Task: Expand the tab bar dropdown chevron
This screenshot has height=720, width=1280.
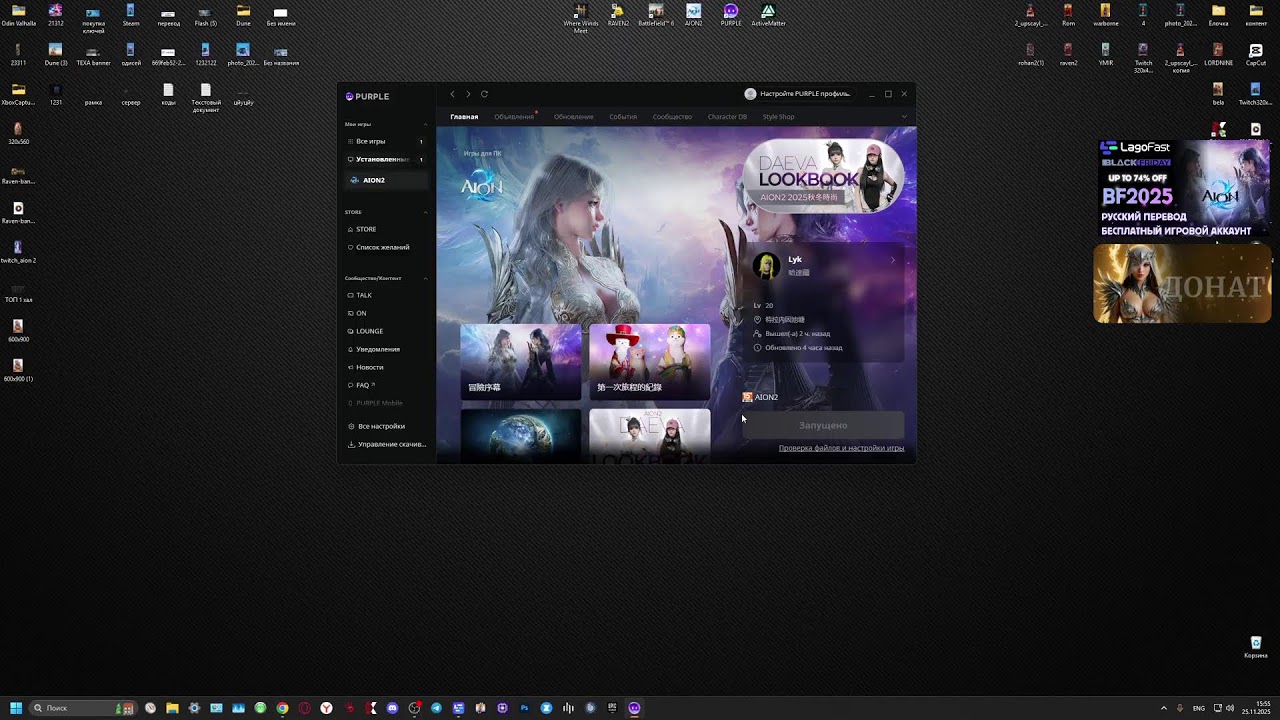Action: pyautogui.click(x=904, y=117)
